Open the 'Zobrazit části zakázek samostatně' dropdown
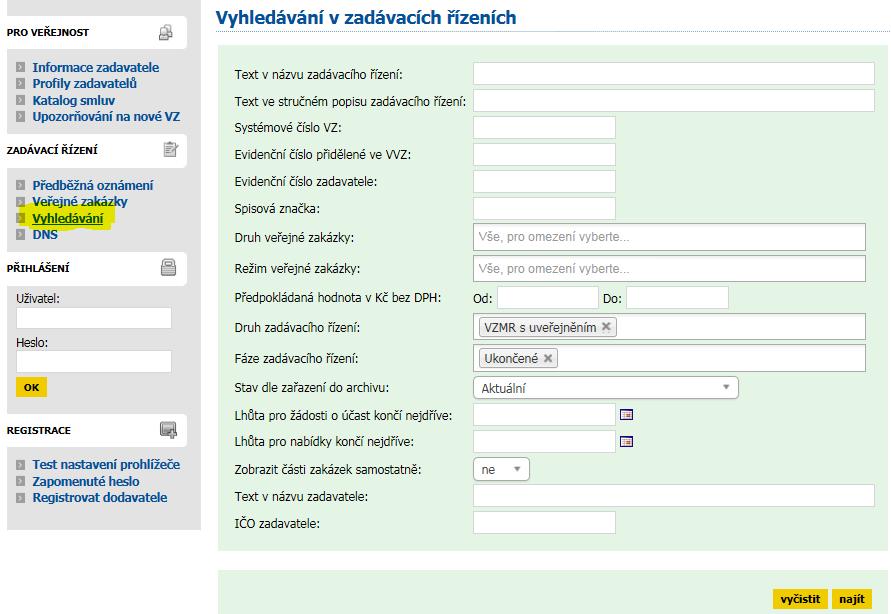 point(501,469)
